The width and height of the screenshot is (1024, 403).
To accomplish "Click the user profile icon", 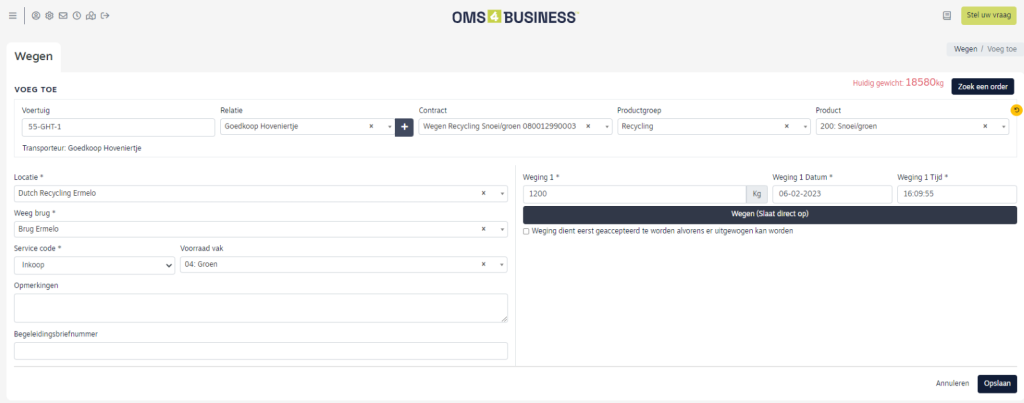I will (36, 16).
